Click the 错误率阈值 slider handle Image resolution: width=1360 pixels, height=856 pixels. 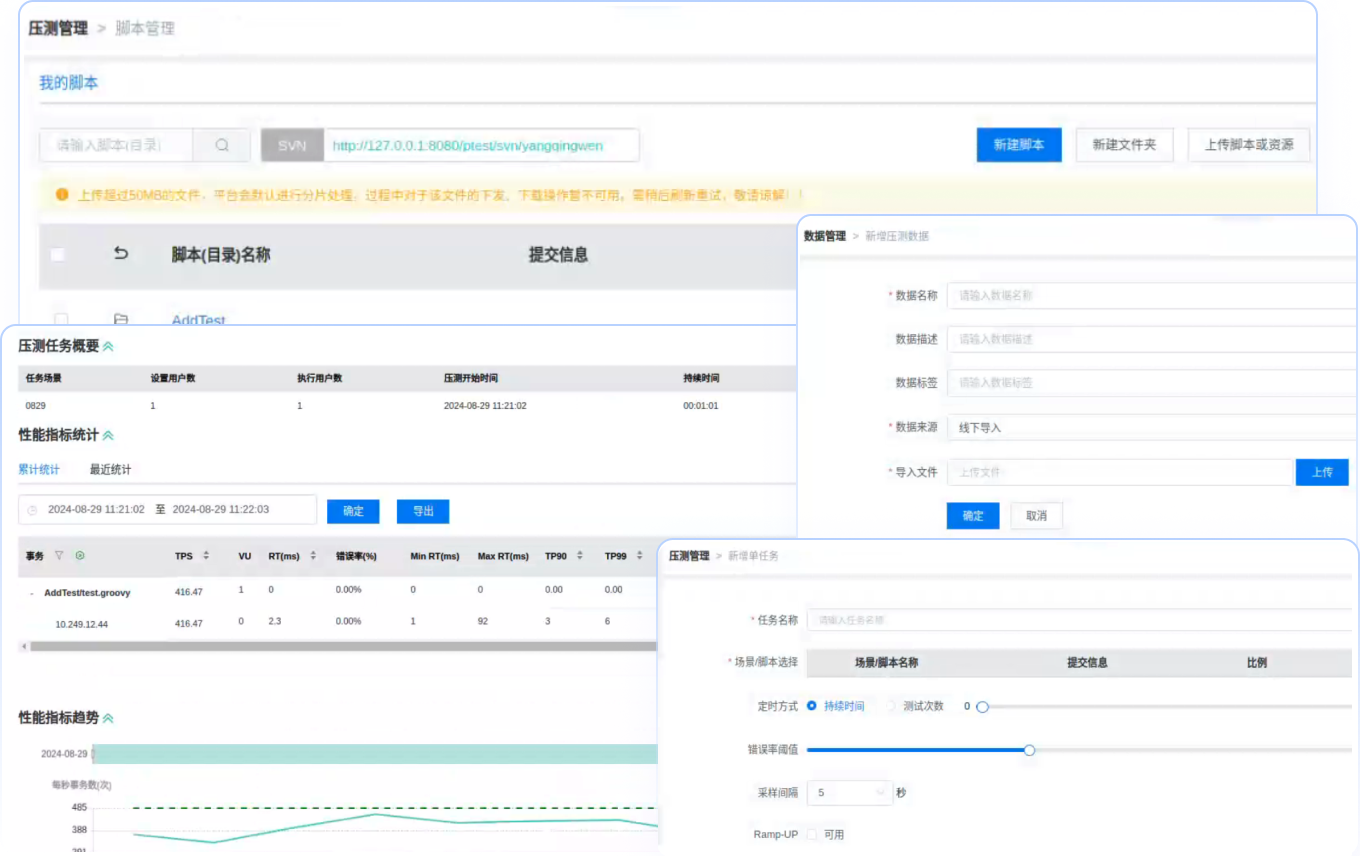1029,750
